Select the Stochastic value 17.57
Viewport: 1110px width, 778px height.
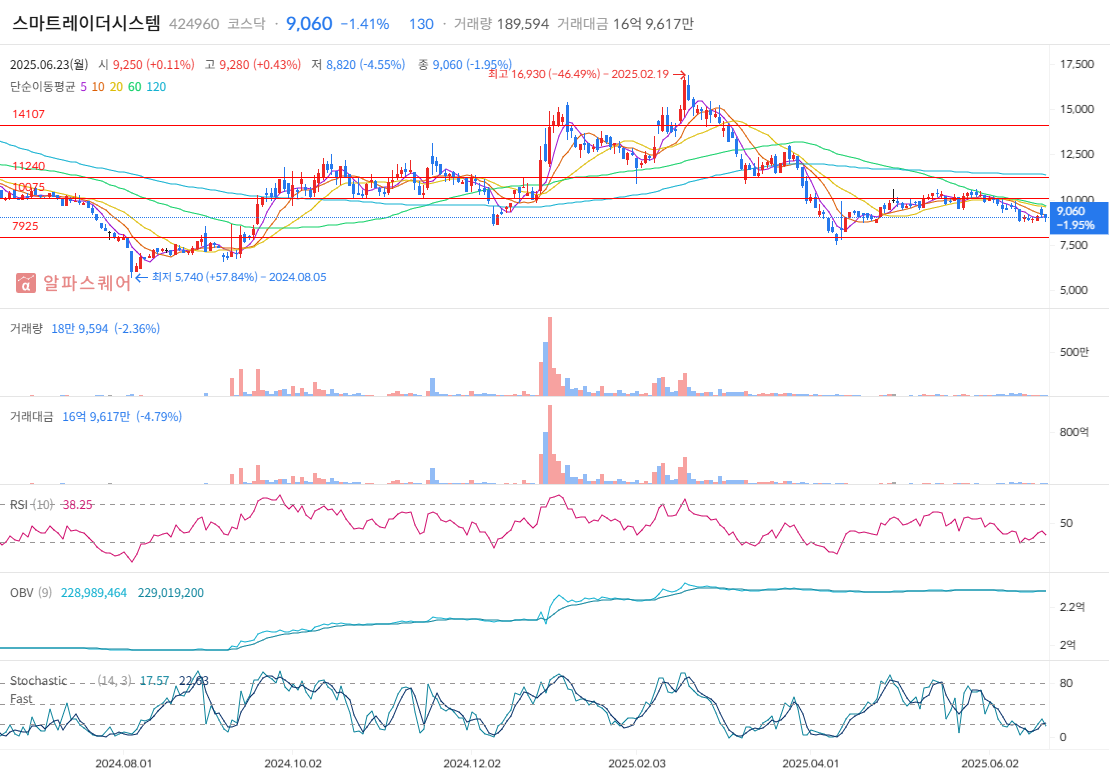[x=154, y=680]
